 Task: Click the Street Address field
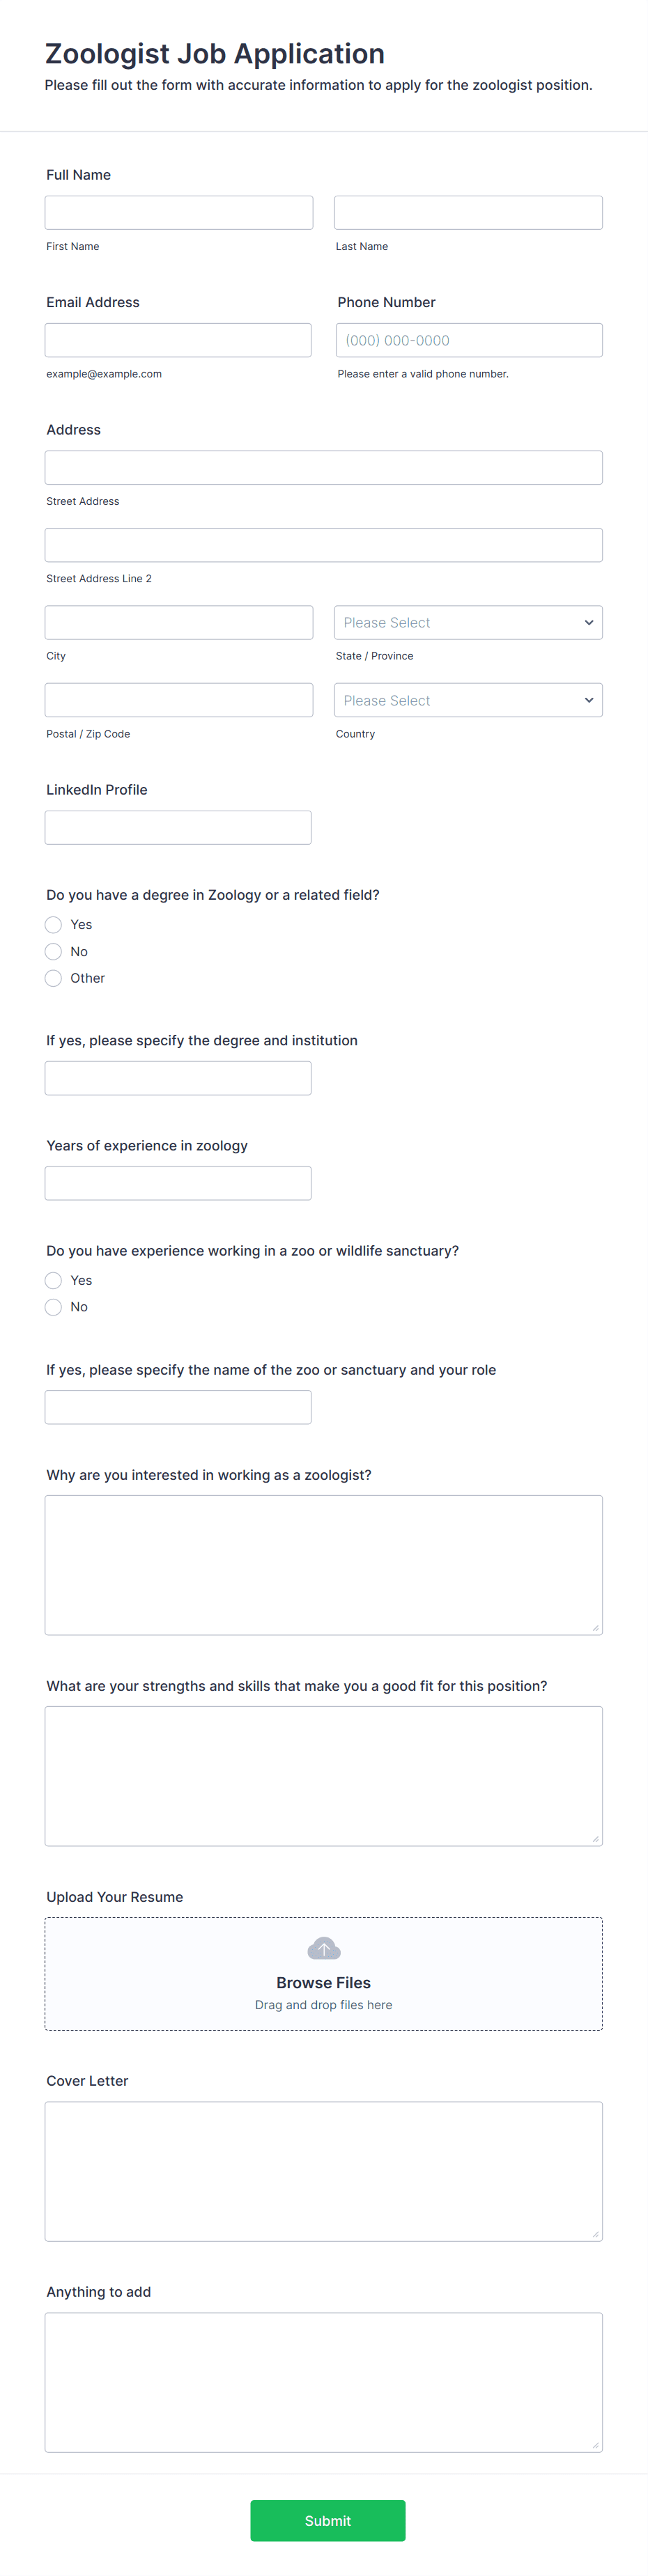[323, 467]
